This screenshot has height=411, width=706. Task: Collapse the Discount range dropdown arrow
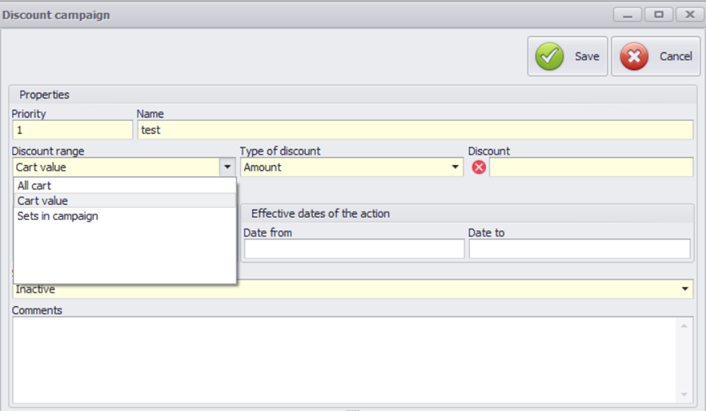(x=227, y=167)
